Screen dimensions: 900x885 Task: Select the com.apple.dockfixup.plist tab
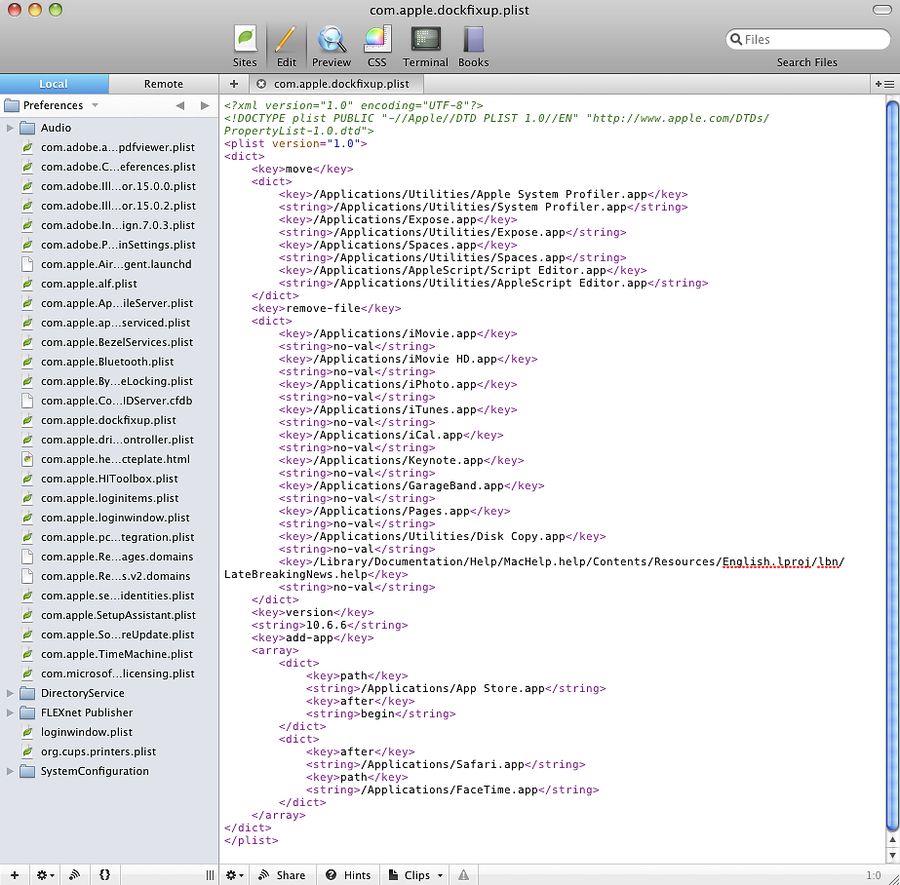(x=340, y=85)
